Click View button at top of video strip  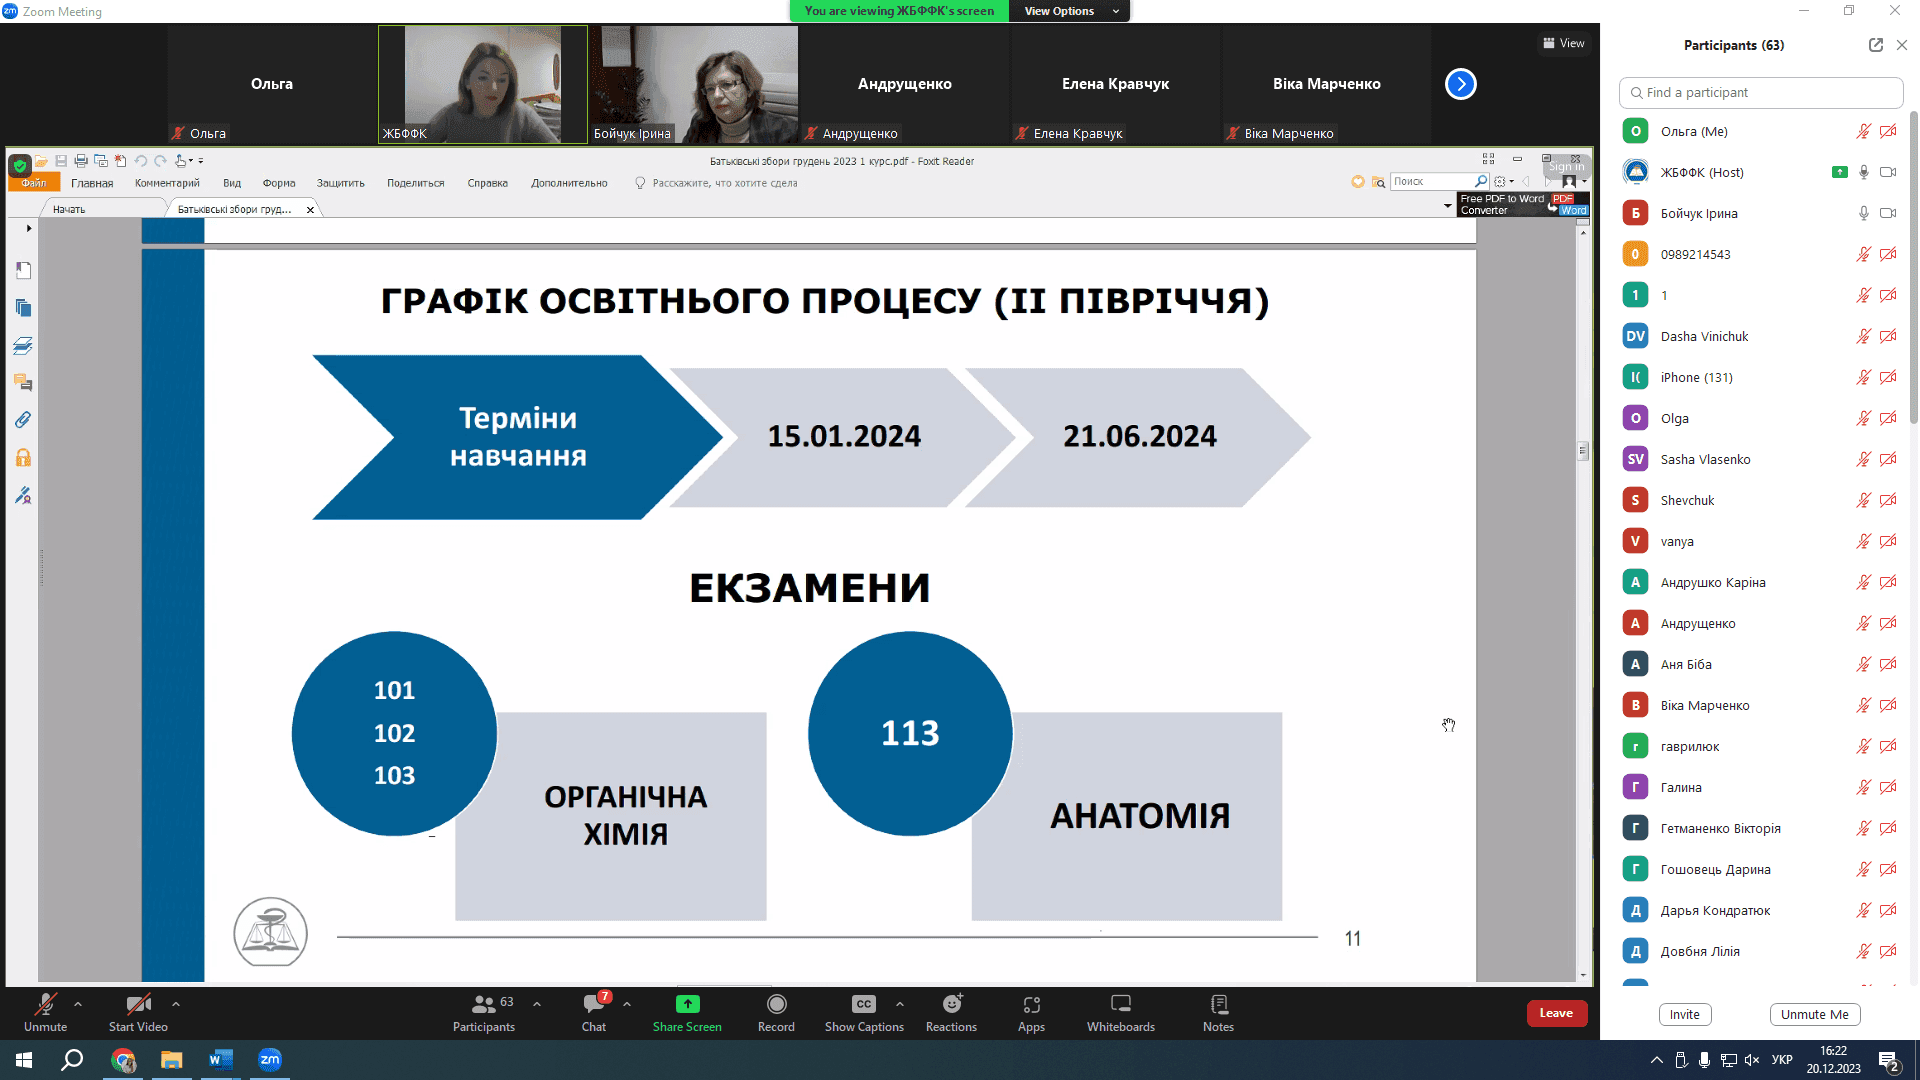click(1564, 43)
